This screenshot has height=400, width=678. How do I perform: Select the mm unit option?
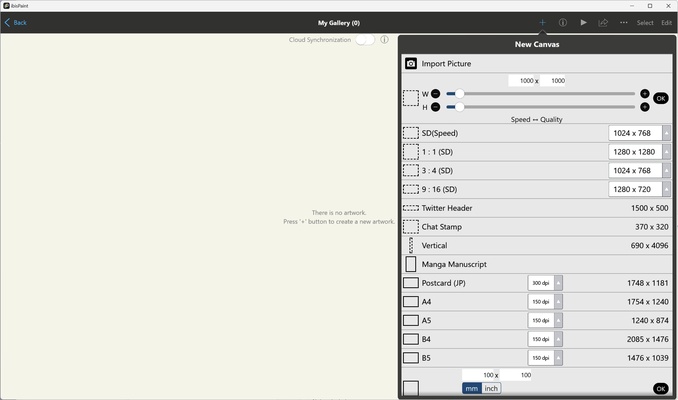point(471,388)
